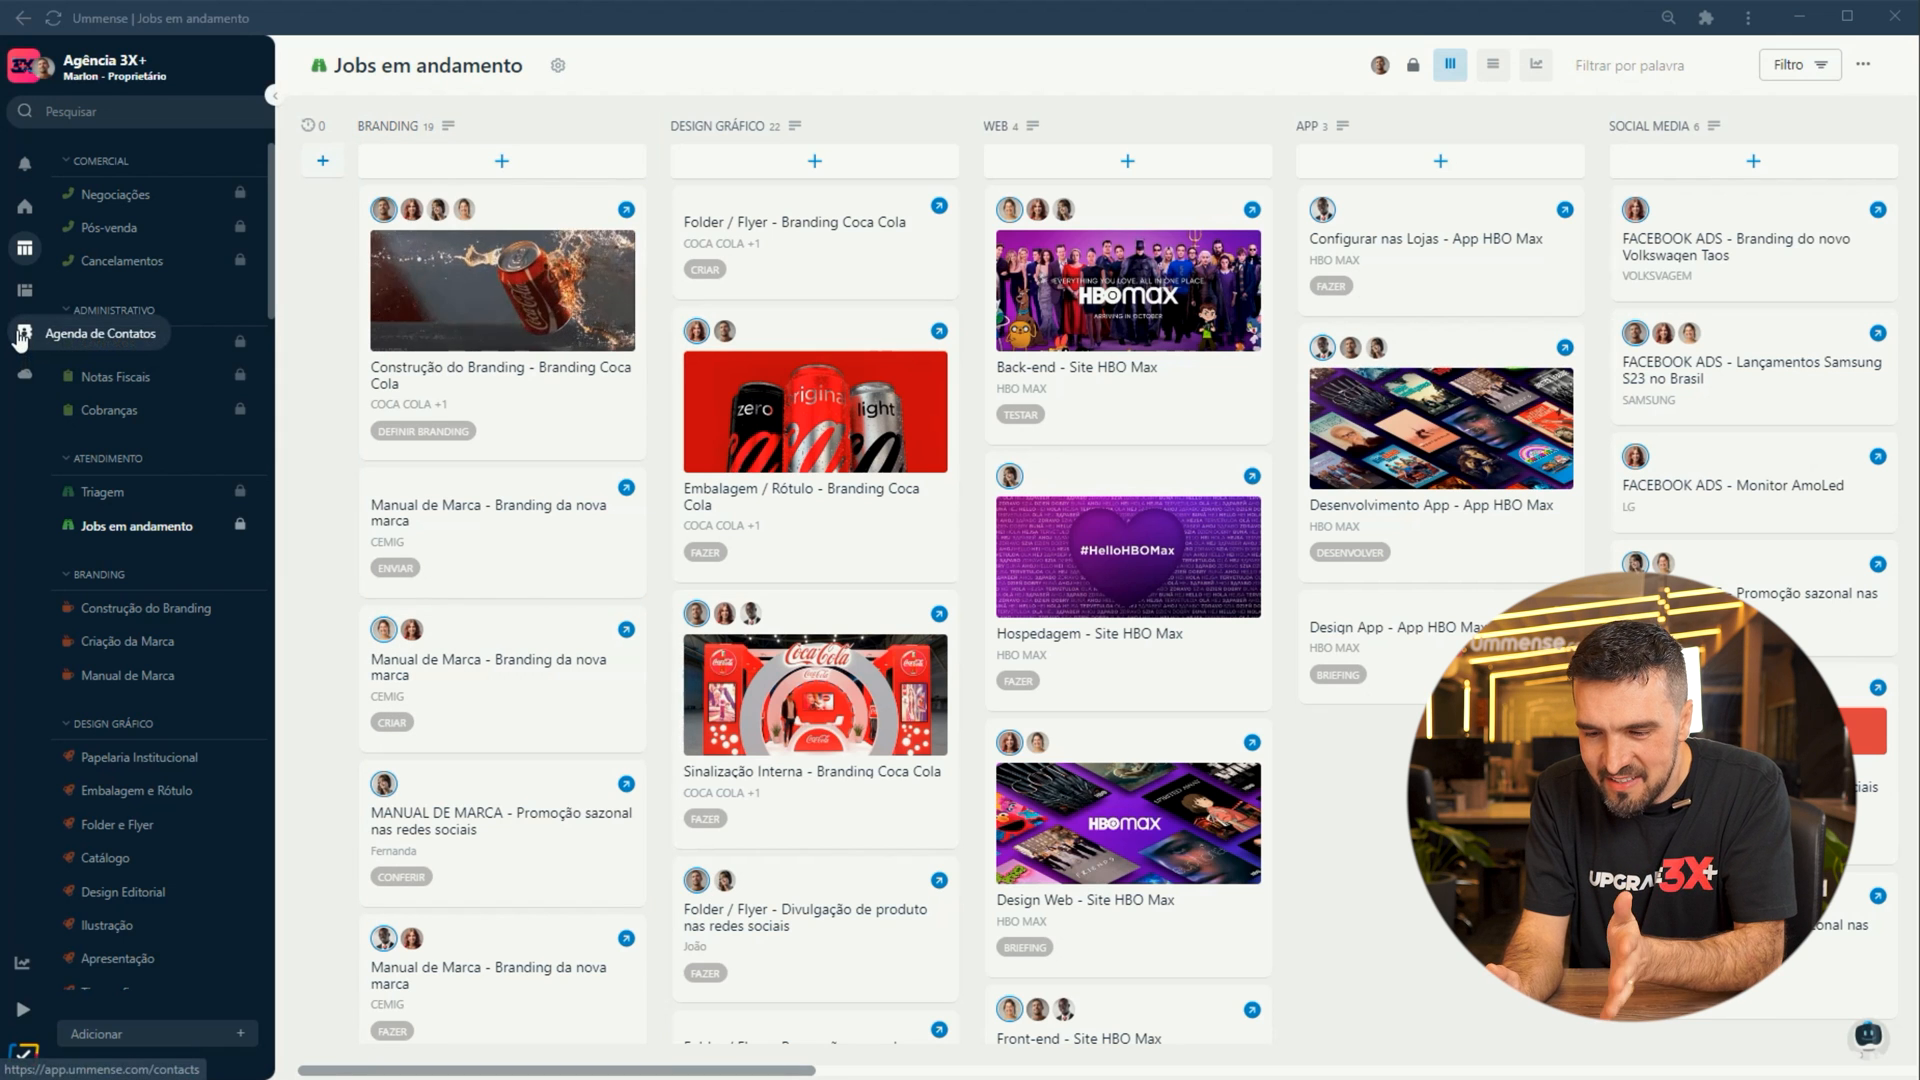Viewport: 1920px width, 1080px height.
Task: Go to the home icon in sidebar
Action: 25,207
